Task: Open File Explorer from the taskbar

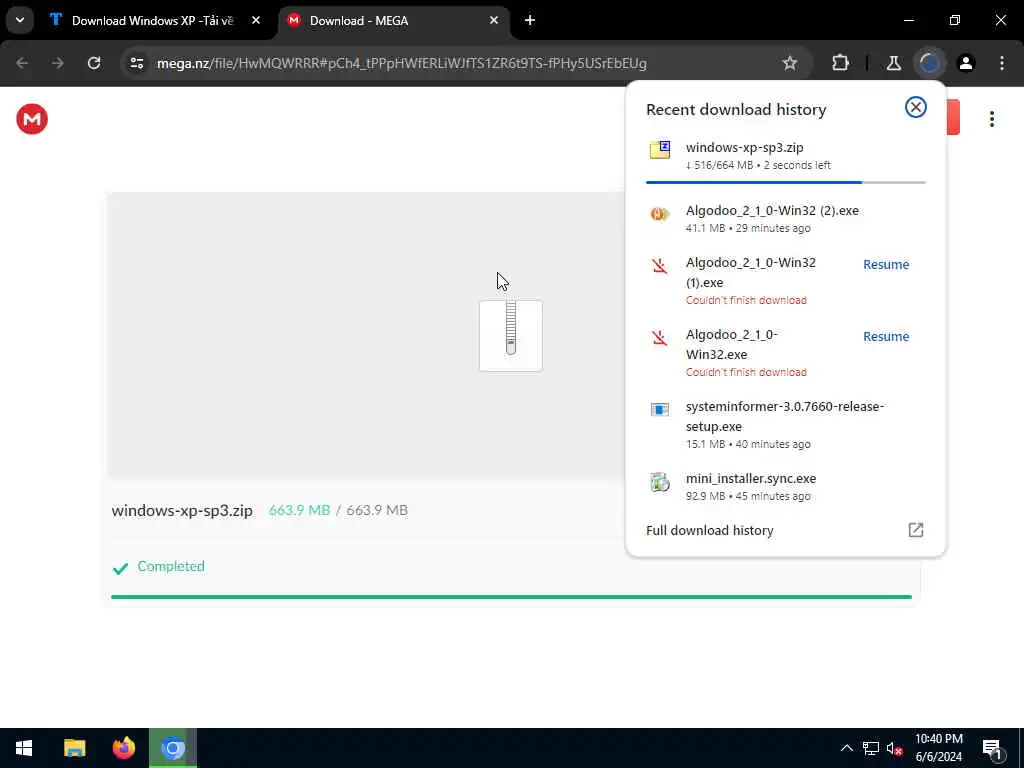Action: tap(74, 748)
